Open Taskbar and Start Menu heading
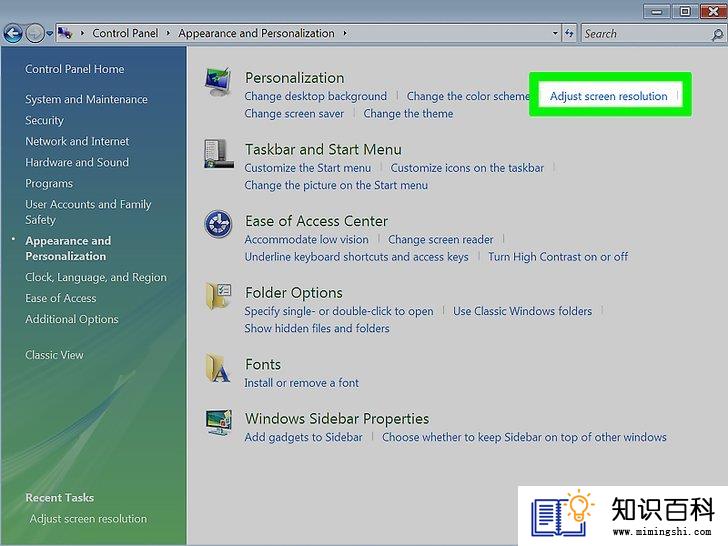This screenshot has width=728, height=546. [323, 150]
